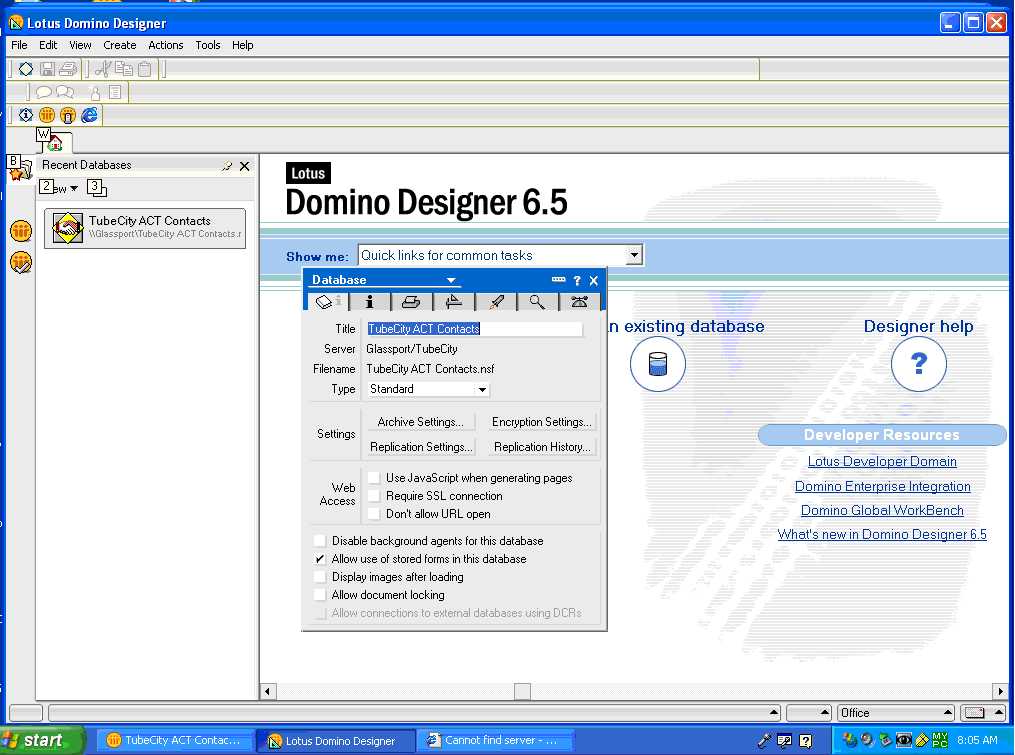Switch to the Advanced beanie tab
Image resolution: width=1015 pixels, height=755 pixels.
tap(579, 302)
